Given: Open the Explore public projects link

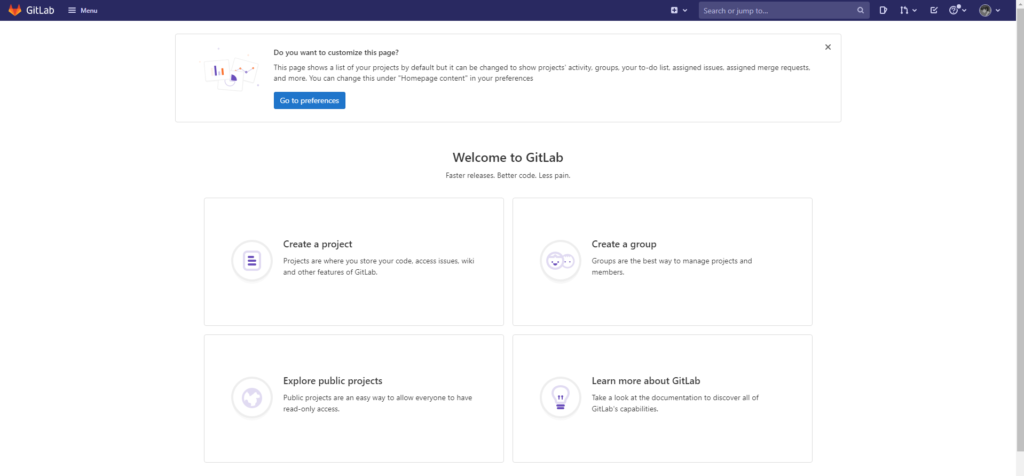Looking at the screenshot, I should click(x=332, y=380).
